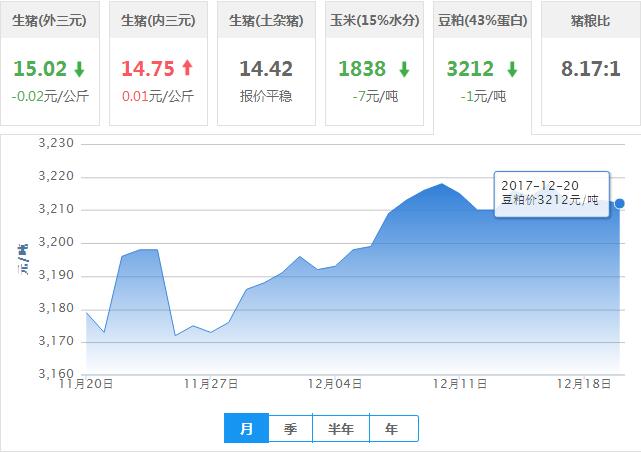Switch chart range to 半年
Image resolution: width=641 pixels, height=452 pixels.
point(341,428)
